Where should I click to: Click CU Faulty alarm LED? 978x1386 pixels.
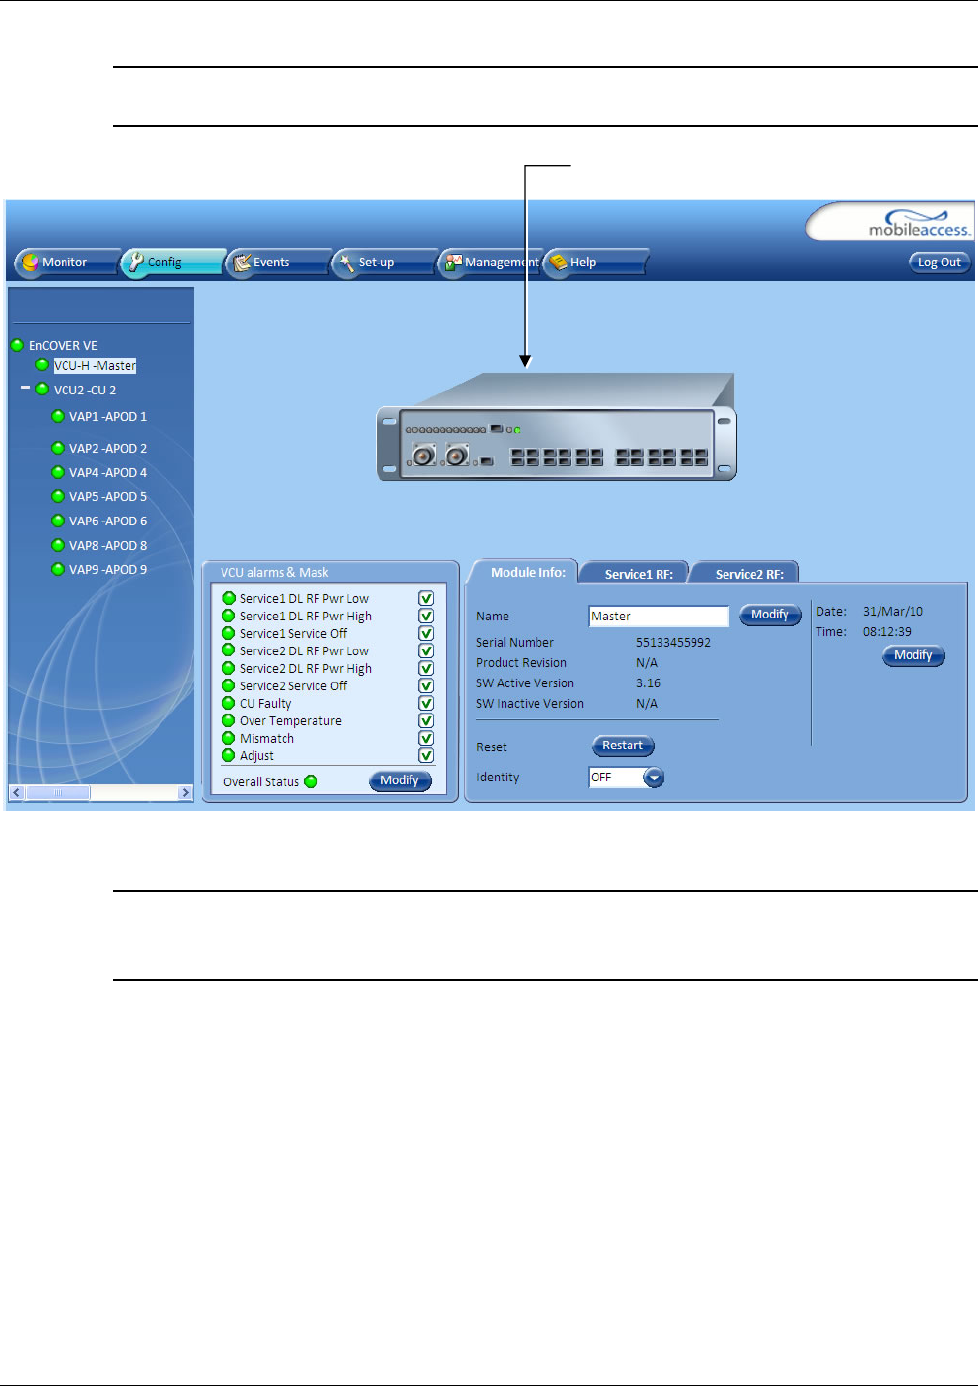coord(229,703)
